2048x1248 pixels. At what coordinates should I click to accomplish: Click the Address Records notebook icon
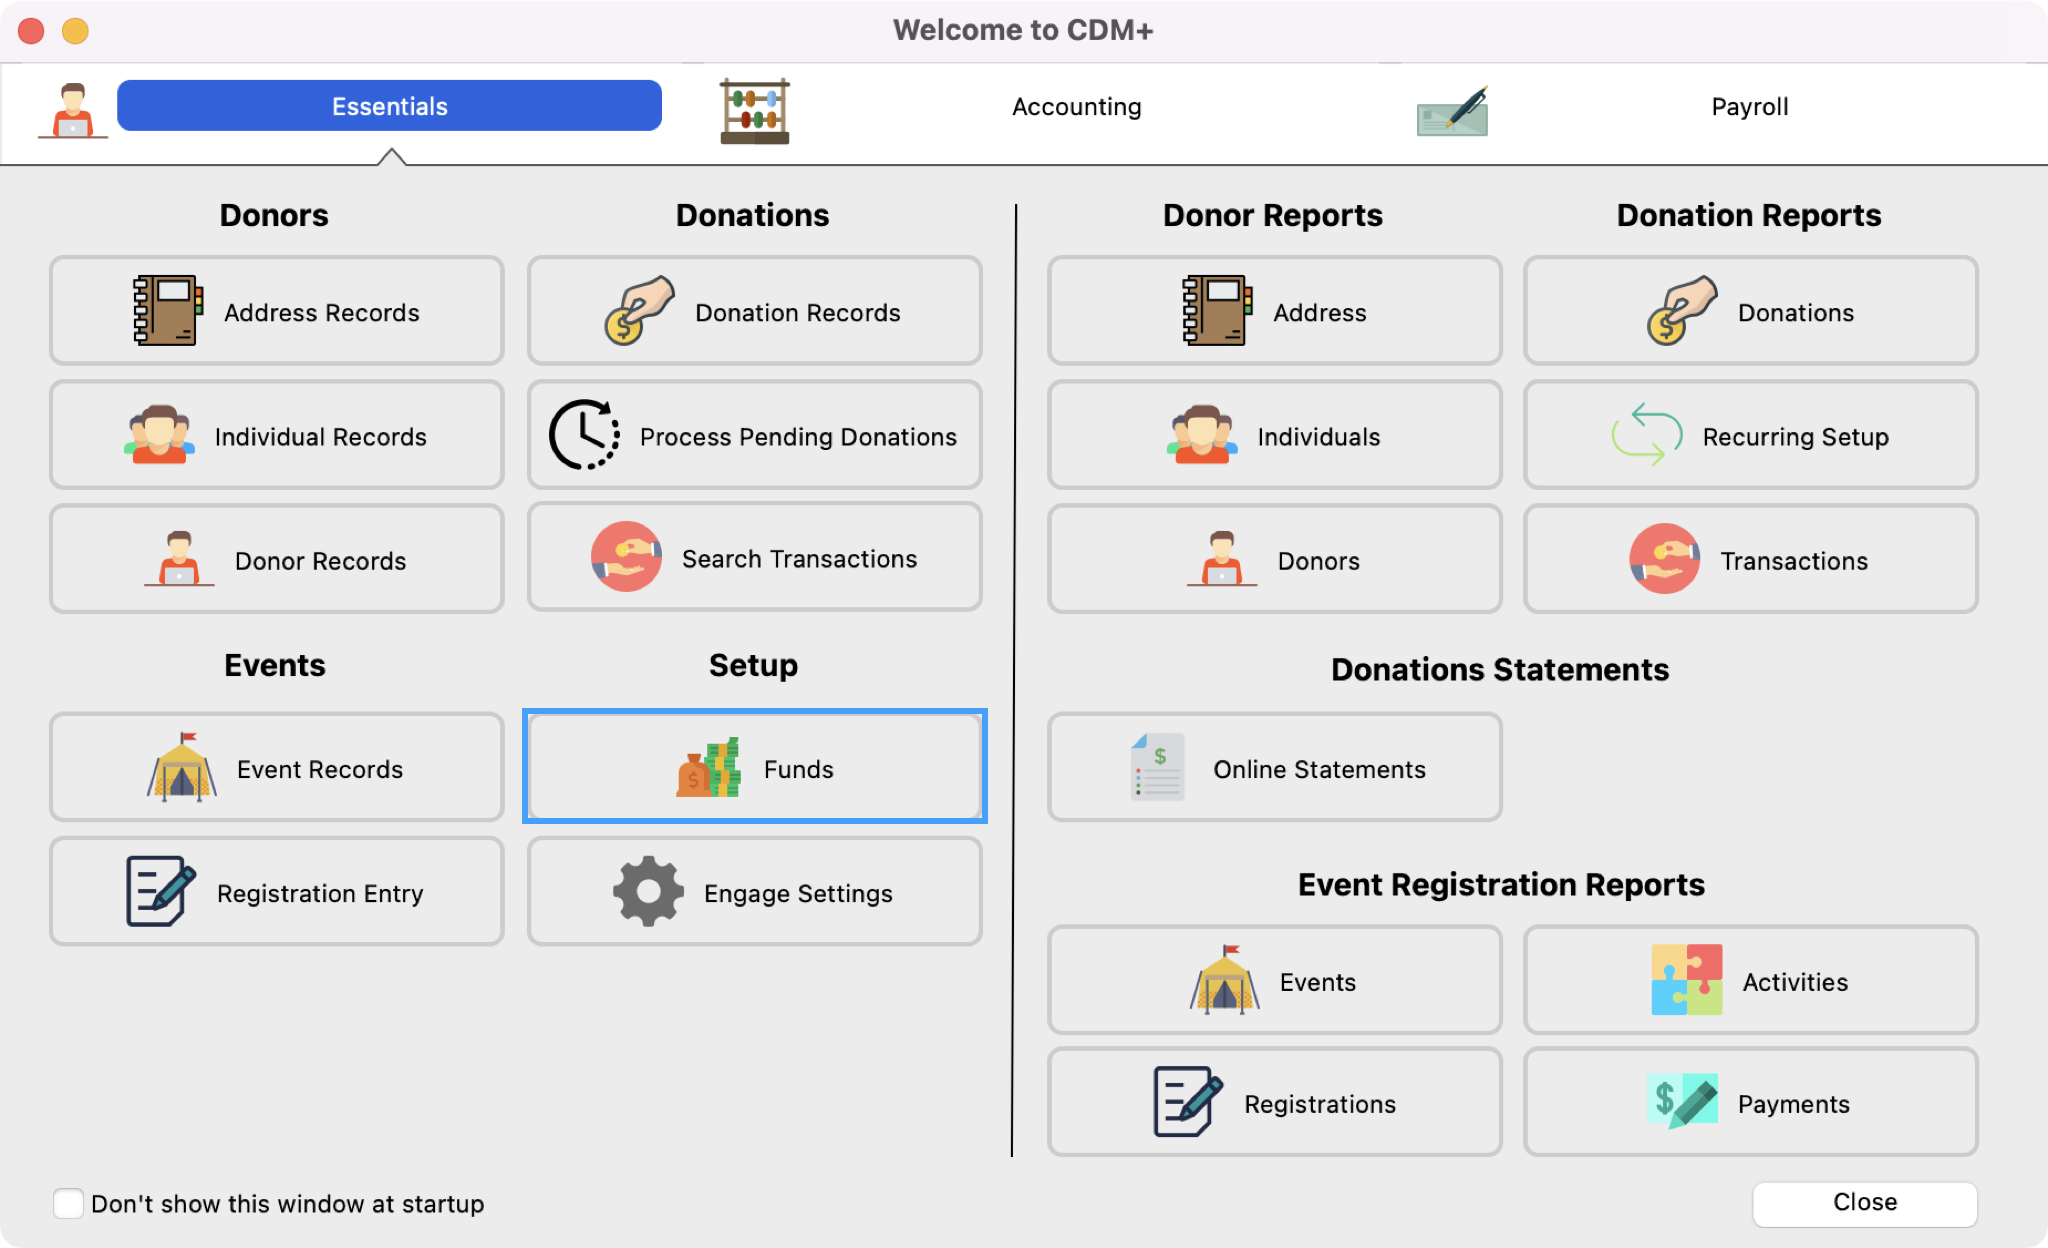(168, 311)
